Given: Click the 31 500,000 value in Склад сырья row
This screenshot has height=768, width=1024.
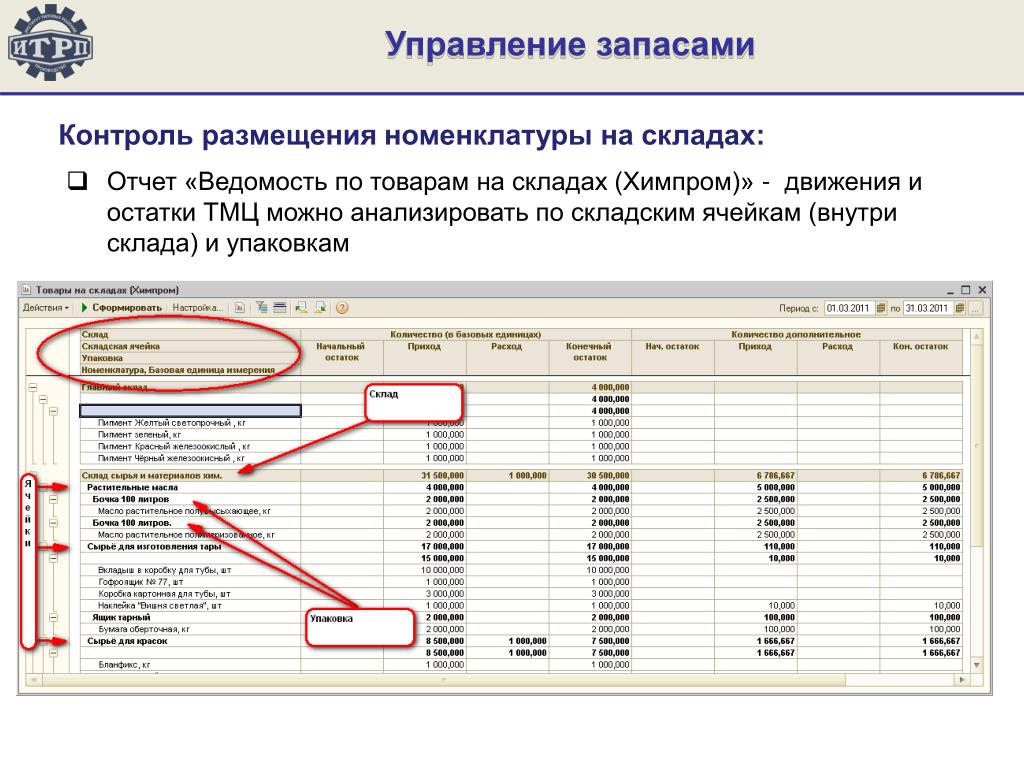Looking at the screenshot, I should click(443, 476).
